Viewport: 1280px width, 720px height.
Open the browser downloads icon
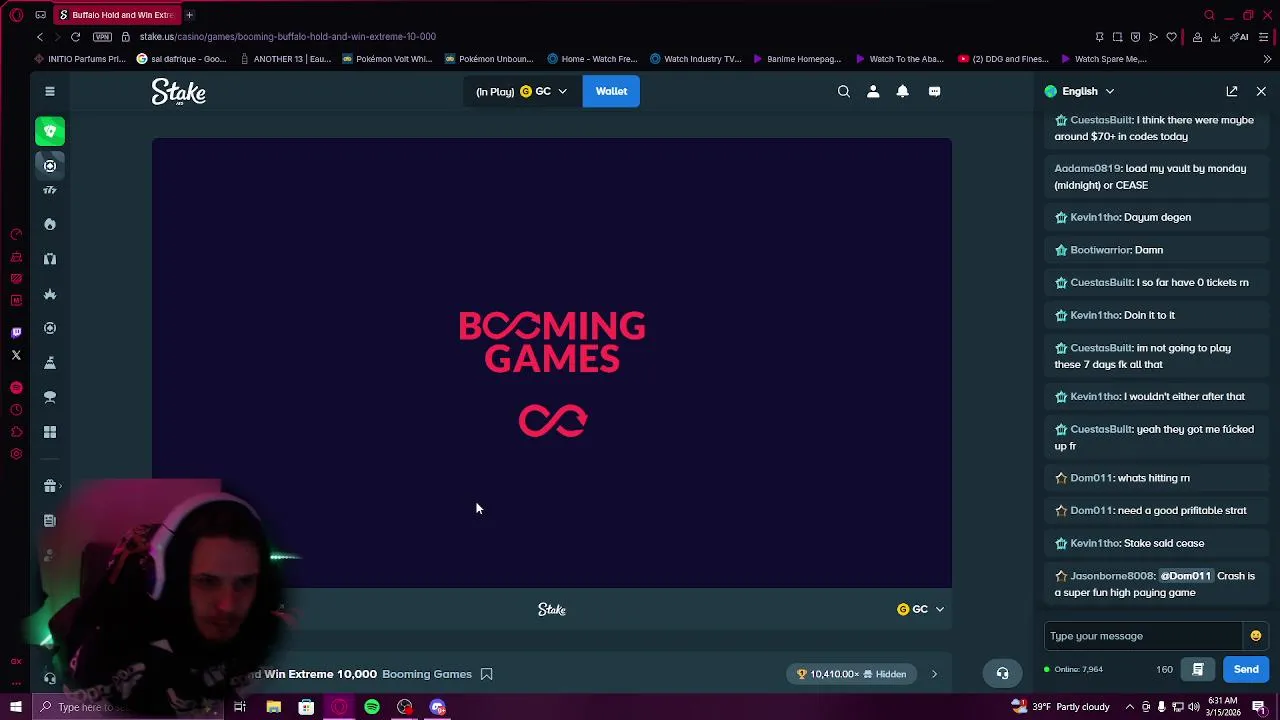click(1215, 37)
